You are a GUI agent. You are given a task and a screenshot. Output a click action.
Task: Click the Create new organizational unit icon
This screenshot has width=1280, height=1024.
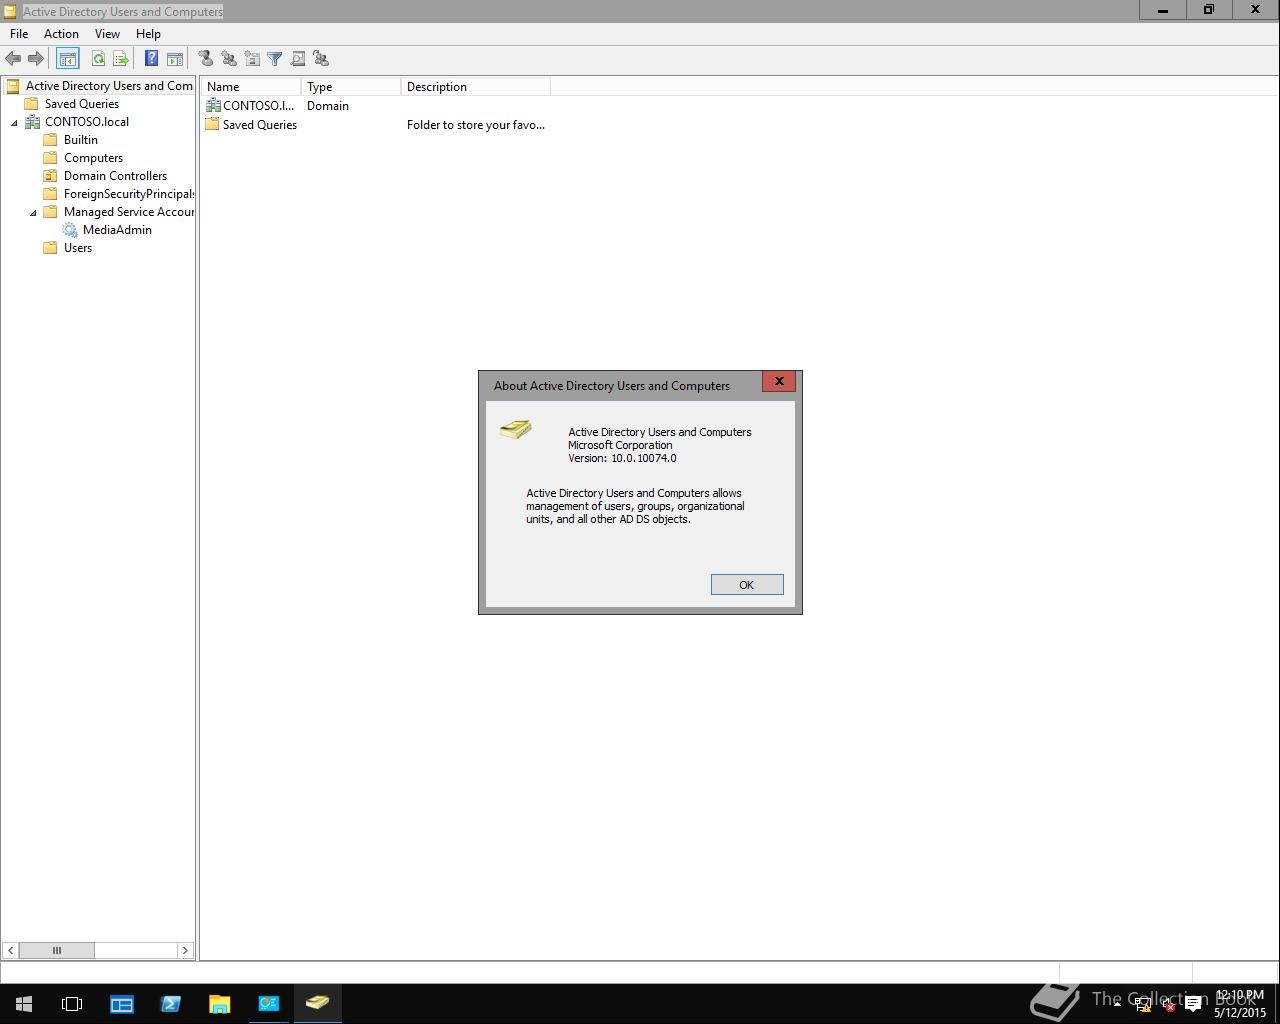[252, 58]
